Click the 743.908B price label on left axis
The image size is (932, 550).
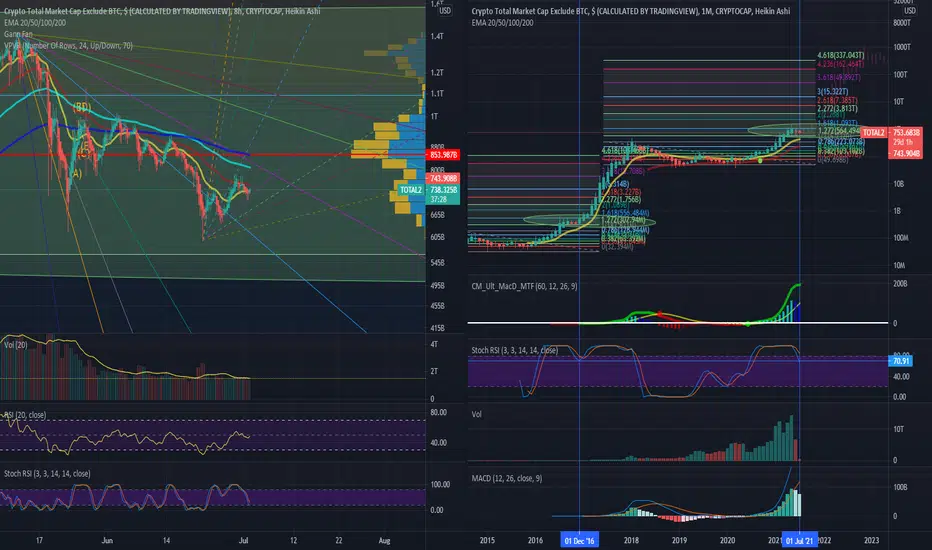coord(443,178)
